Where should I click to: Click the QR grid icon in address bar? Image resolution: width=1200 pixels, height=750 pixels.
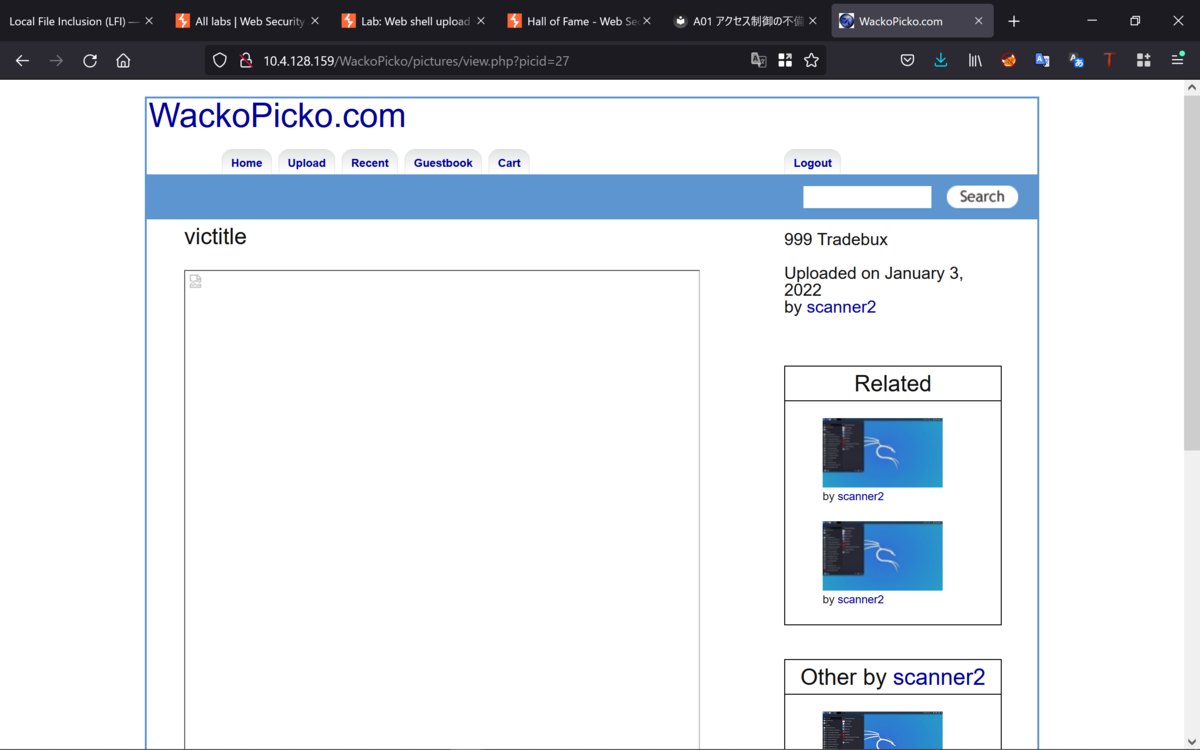(x=785, y=60)
